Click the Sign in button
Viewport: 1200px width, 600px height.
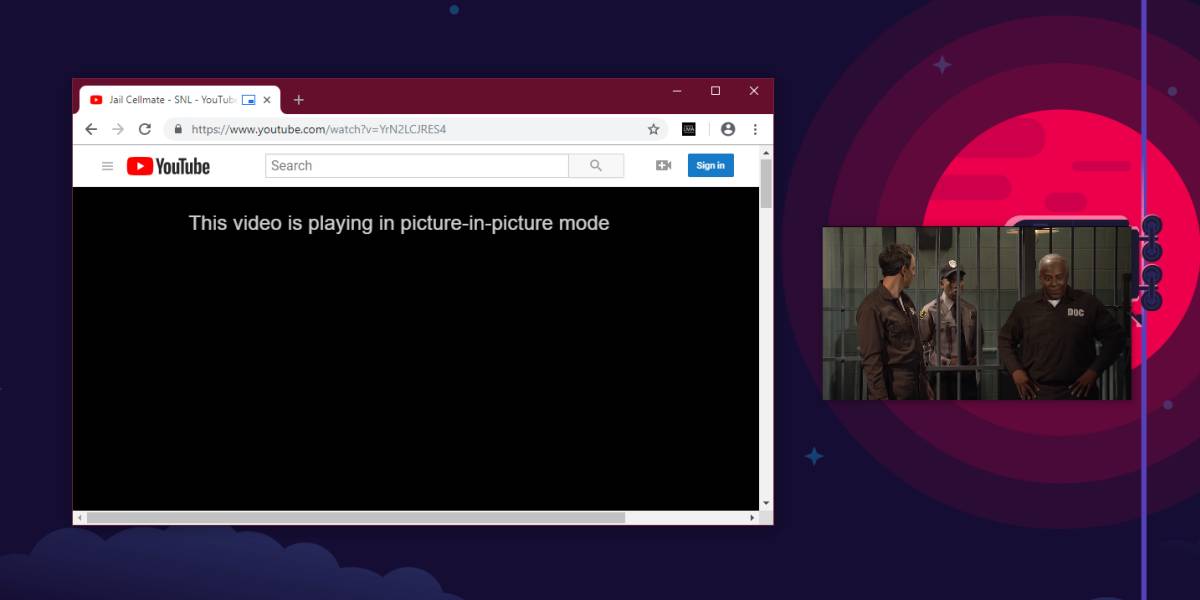[711, 166]
